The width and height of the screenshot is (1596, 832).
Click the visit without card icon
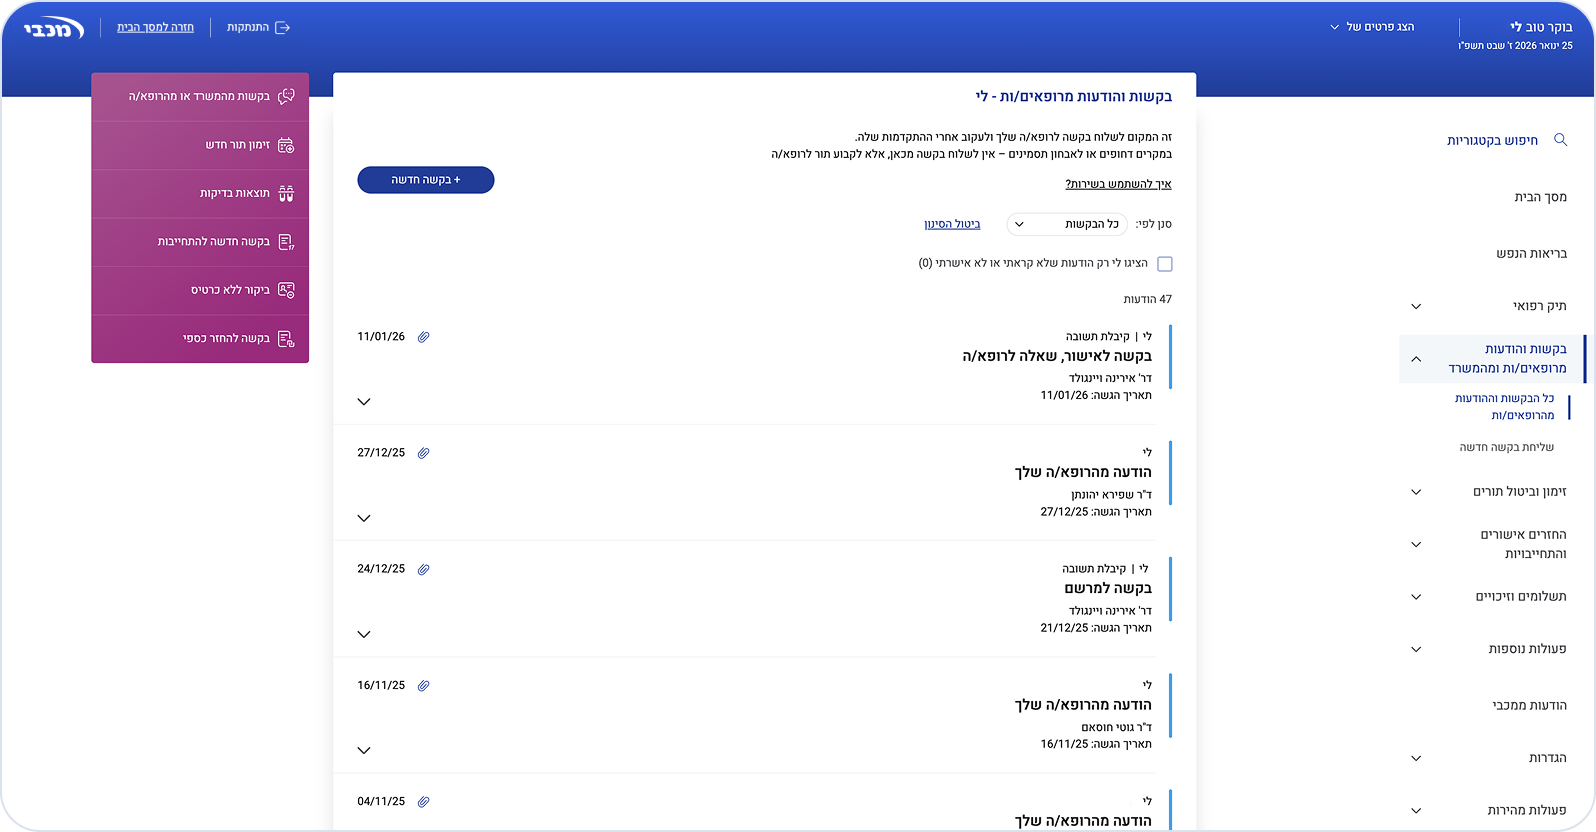tap(286, 290)
